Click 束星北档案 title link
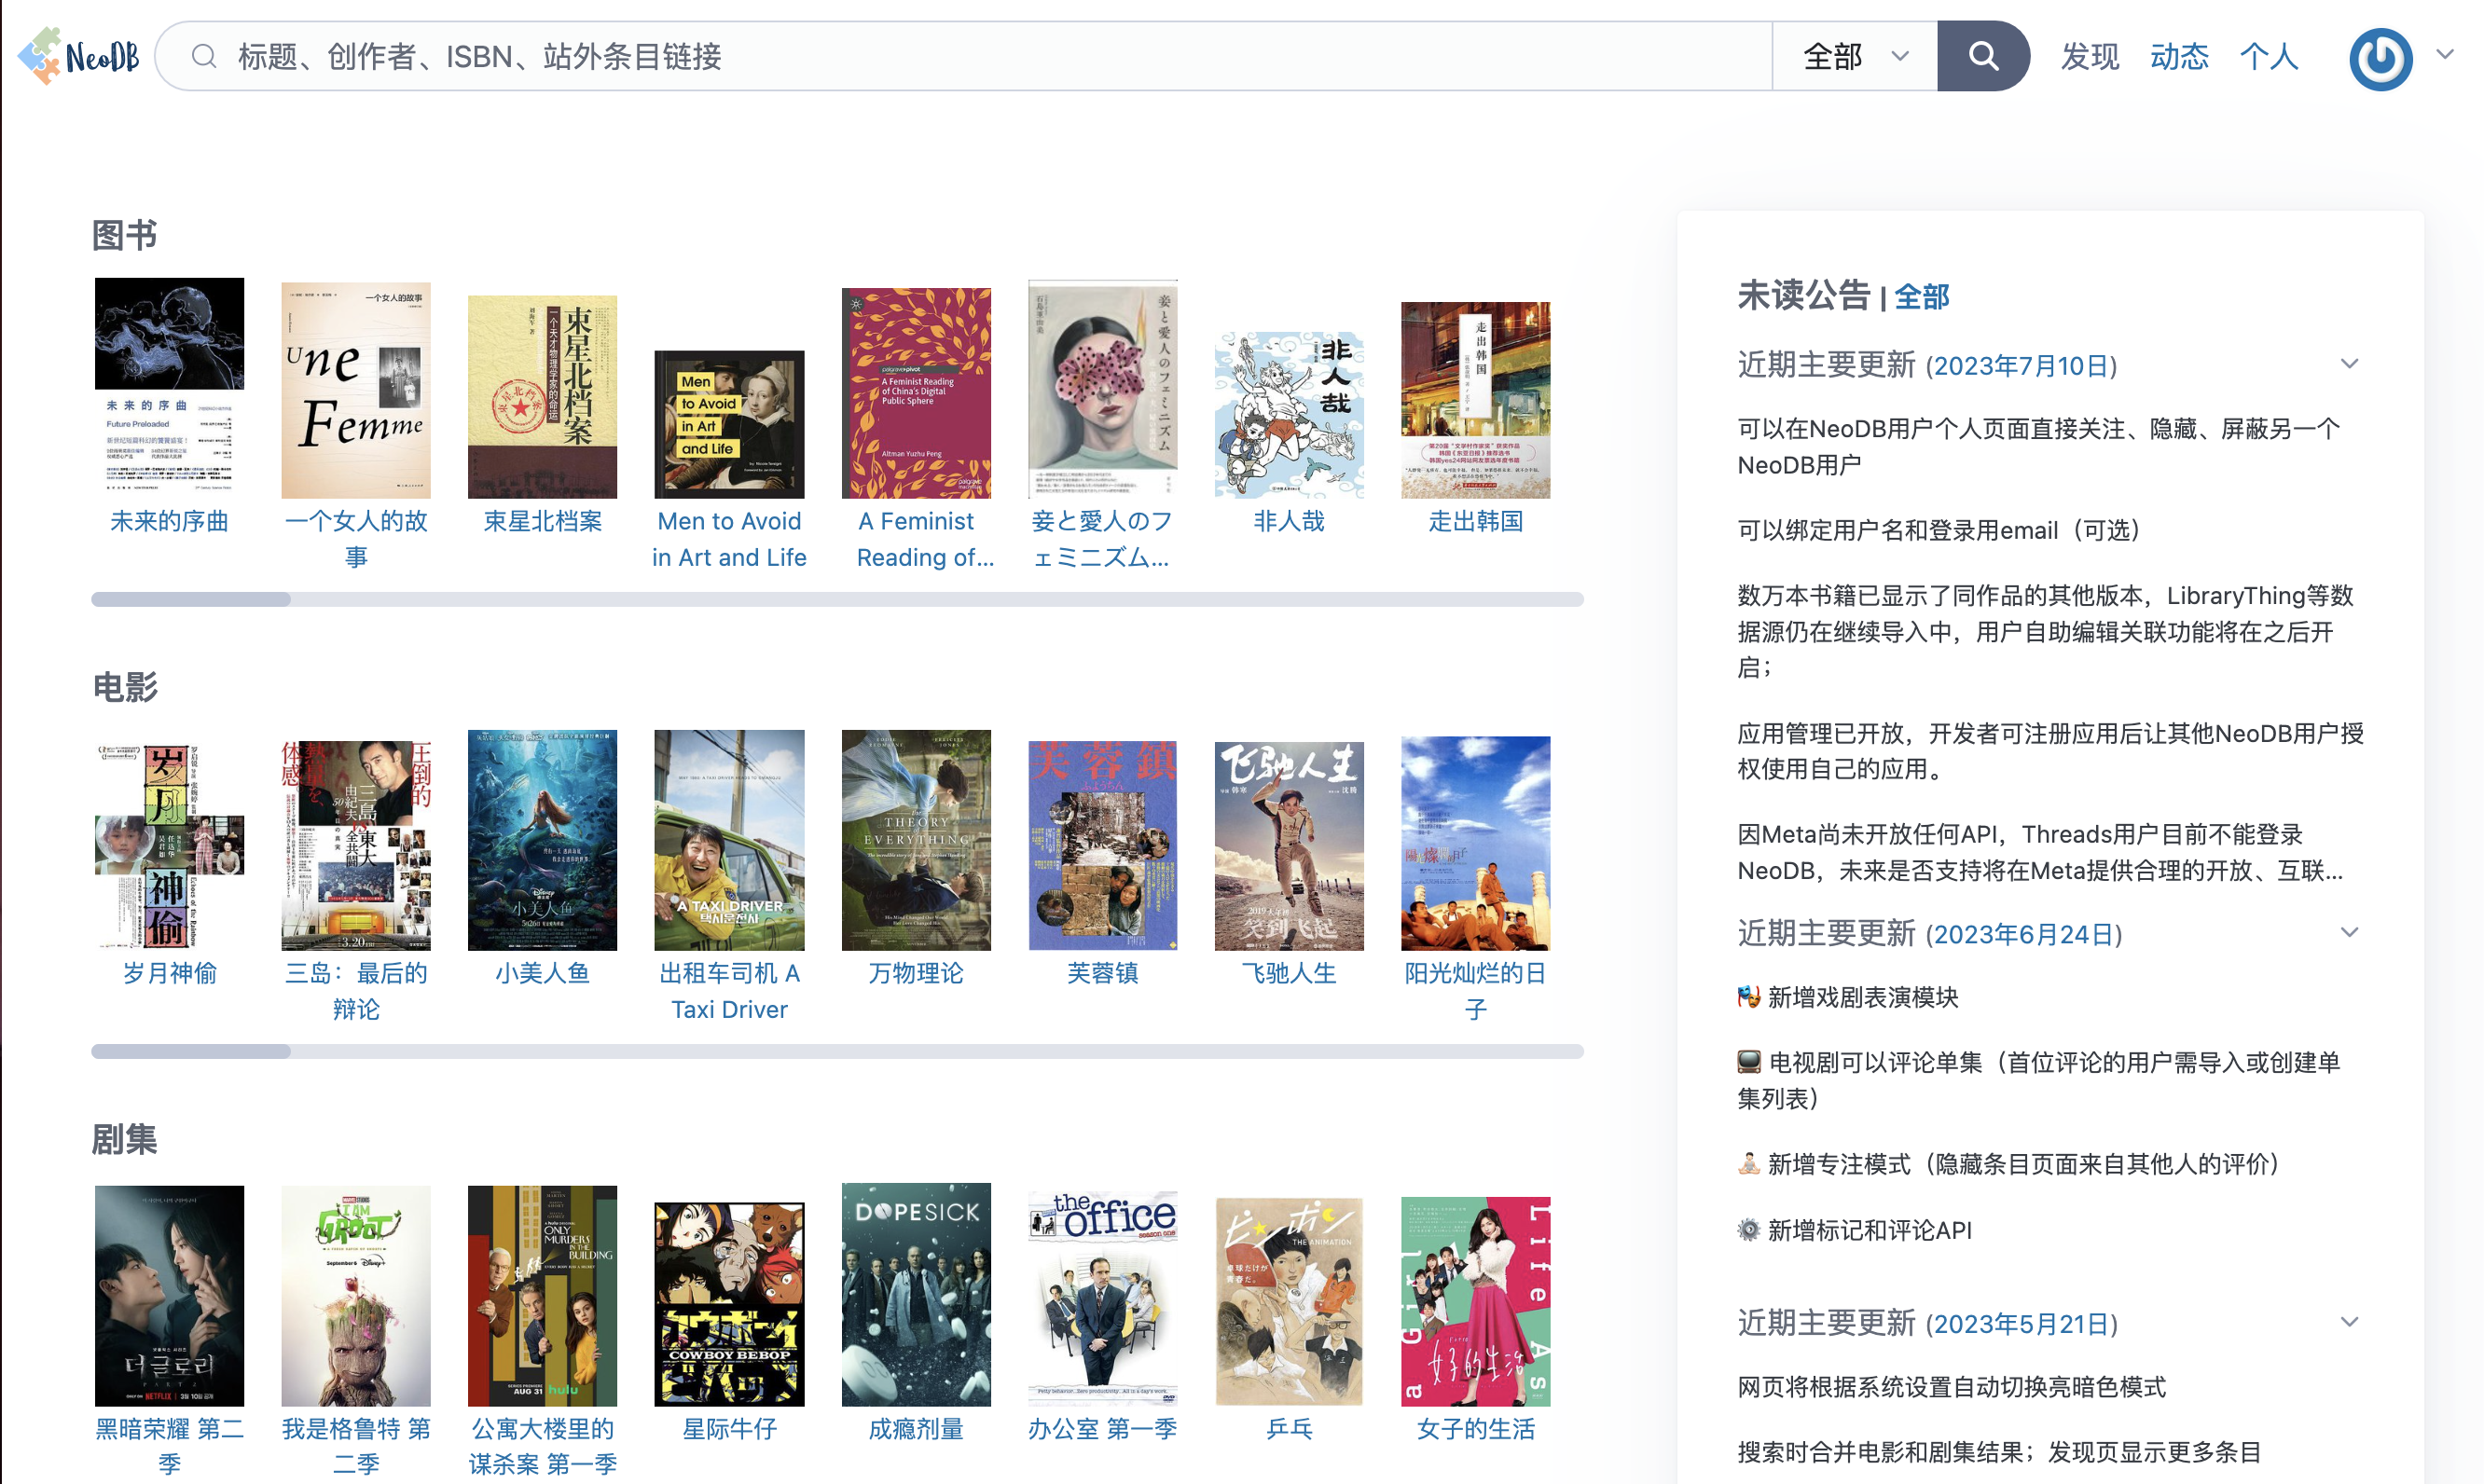The width and height of the screenshot is (2484, 1484). (x=542, y=521)
